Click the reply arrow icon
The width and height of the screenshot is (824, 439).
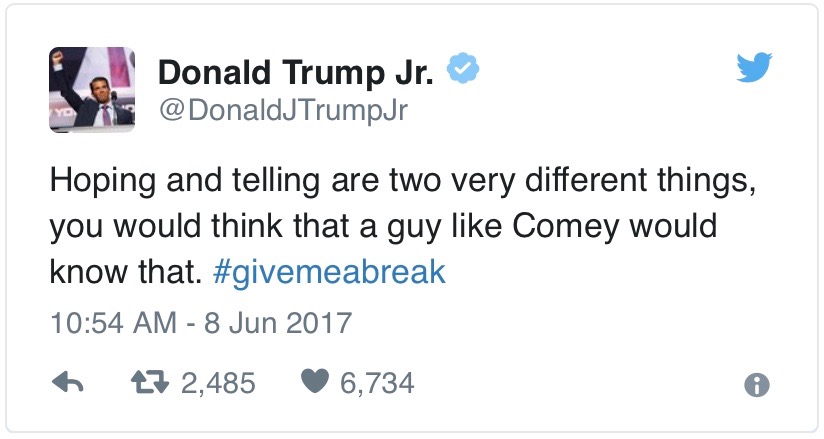click(x=67, y=383)
